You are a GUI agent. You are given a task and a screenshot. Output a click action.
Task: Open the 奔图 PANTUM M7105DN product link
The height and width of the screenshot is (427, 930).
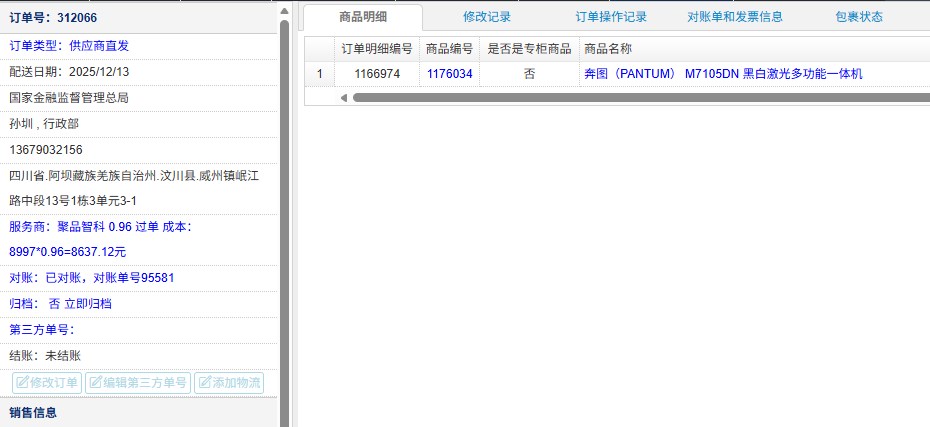722,74
